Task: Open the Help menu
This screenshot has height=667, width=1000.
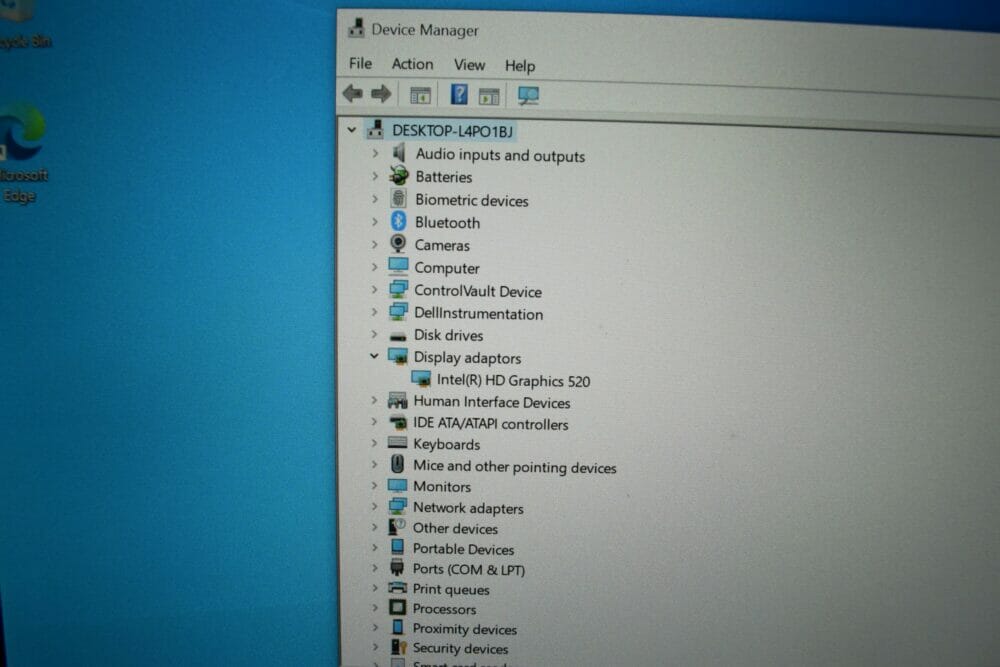Action: tap(520, 66)
